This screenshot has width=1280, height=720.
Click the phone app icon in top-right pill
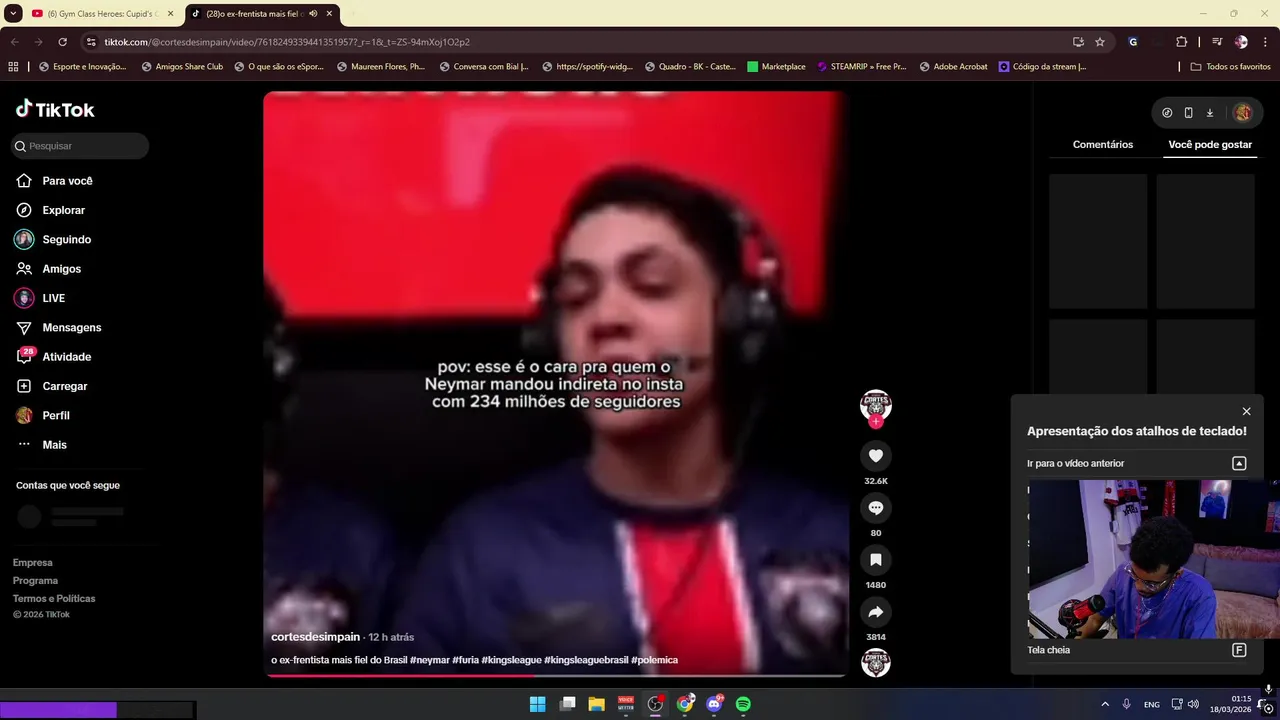(1188, 113)
